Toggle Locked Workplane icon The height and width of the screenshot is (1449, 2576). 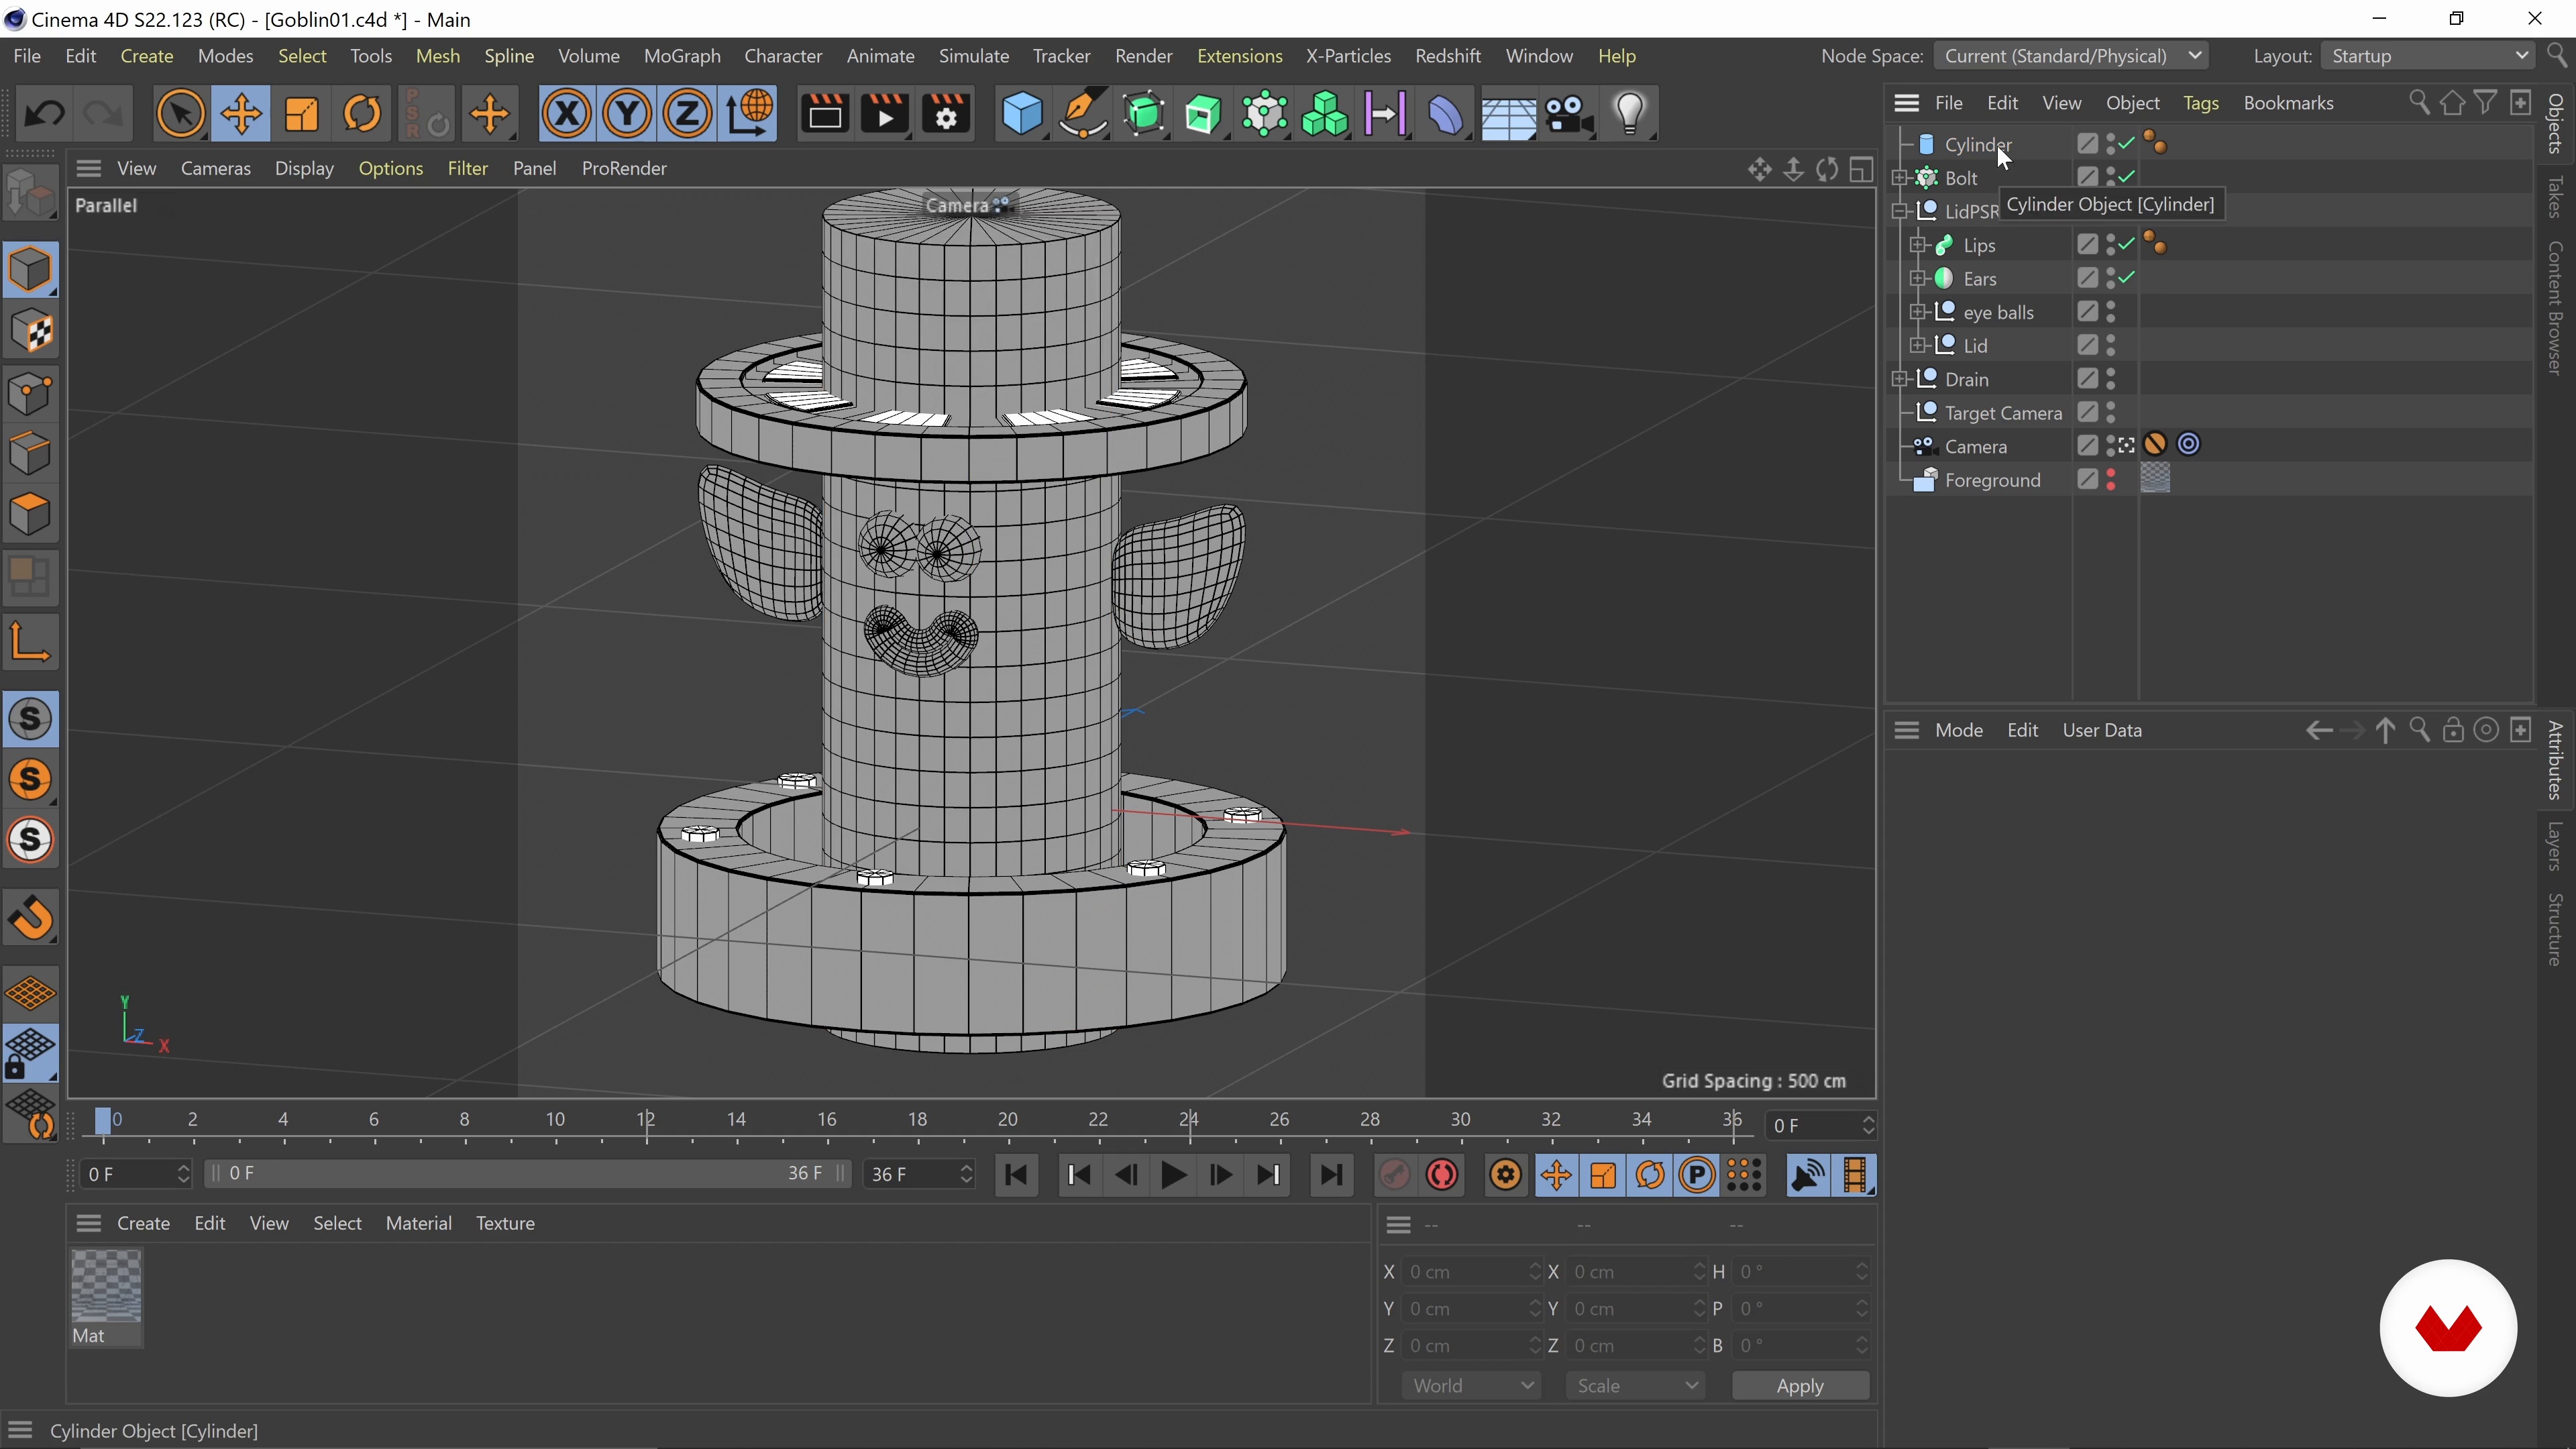(x=31, y=1054)
